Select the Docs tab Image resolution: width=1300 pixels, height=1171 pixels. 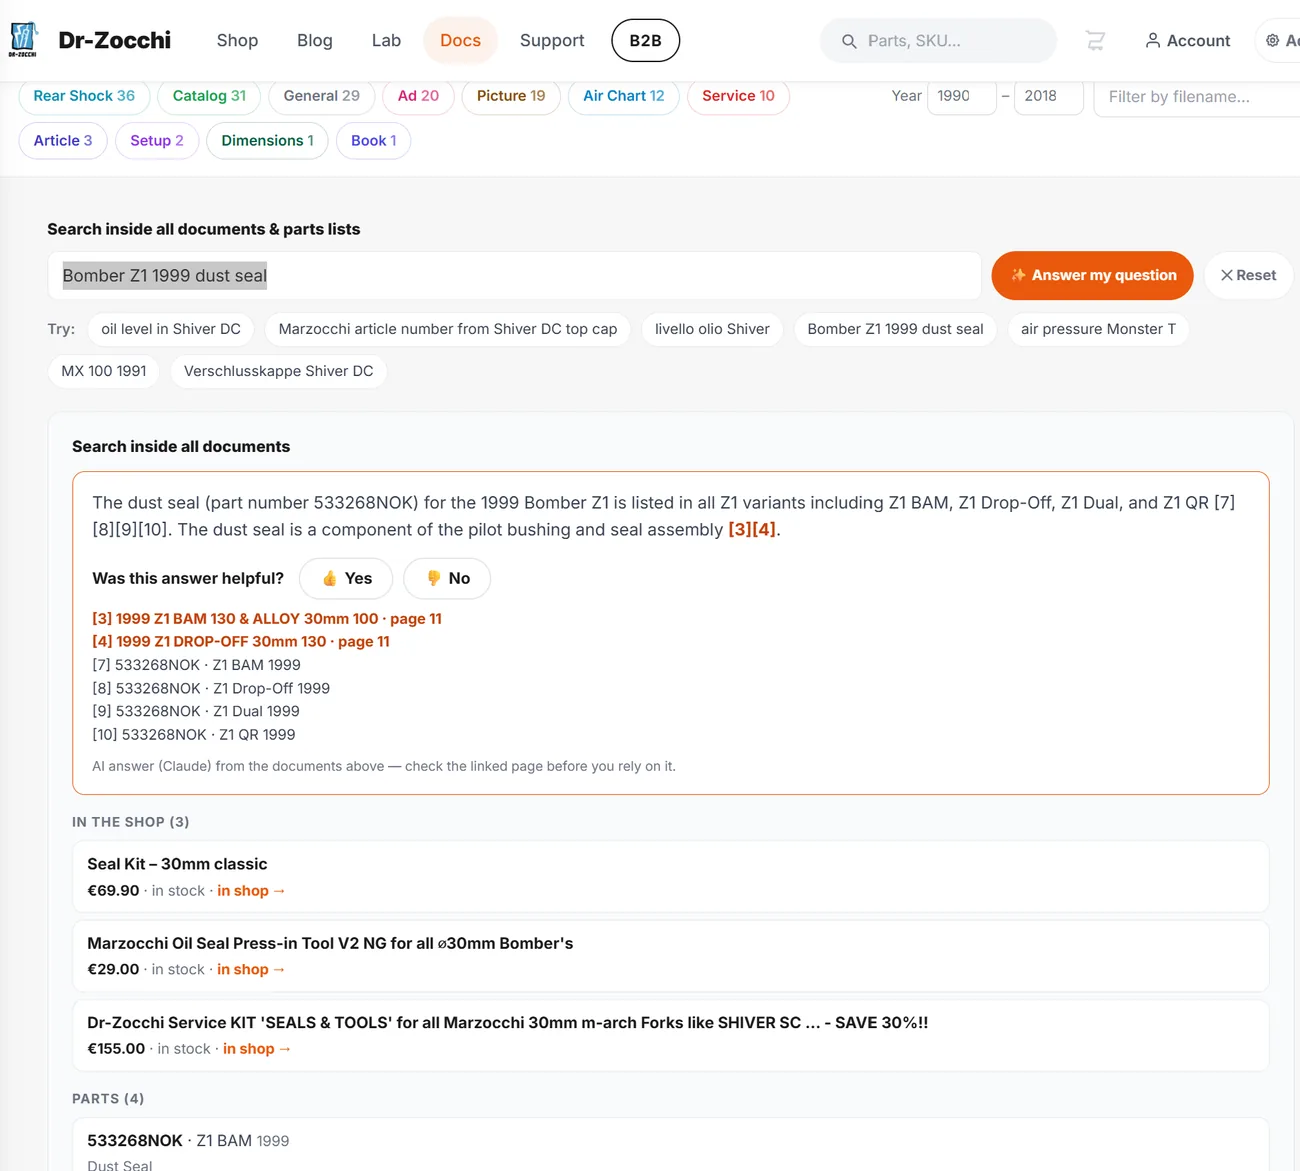[460, 41]
